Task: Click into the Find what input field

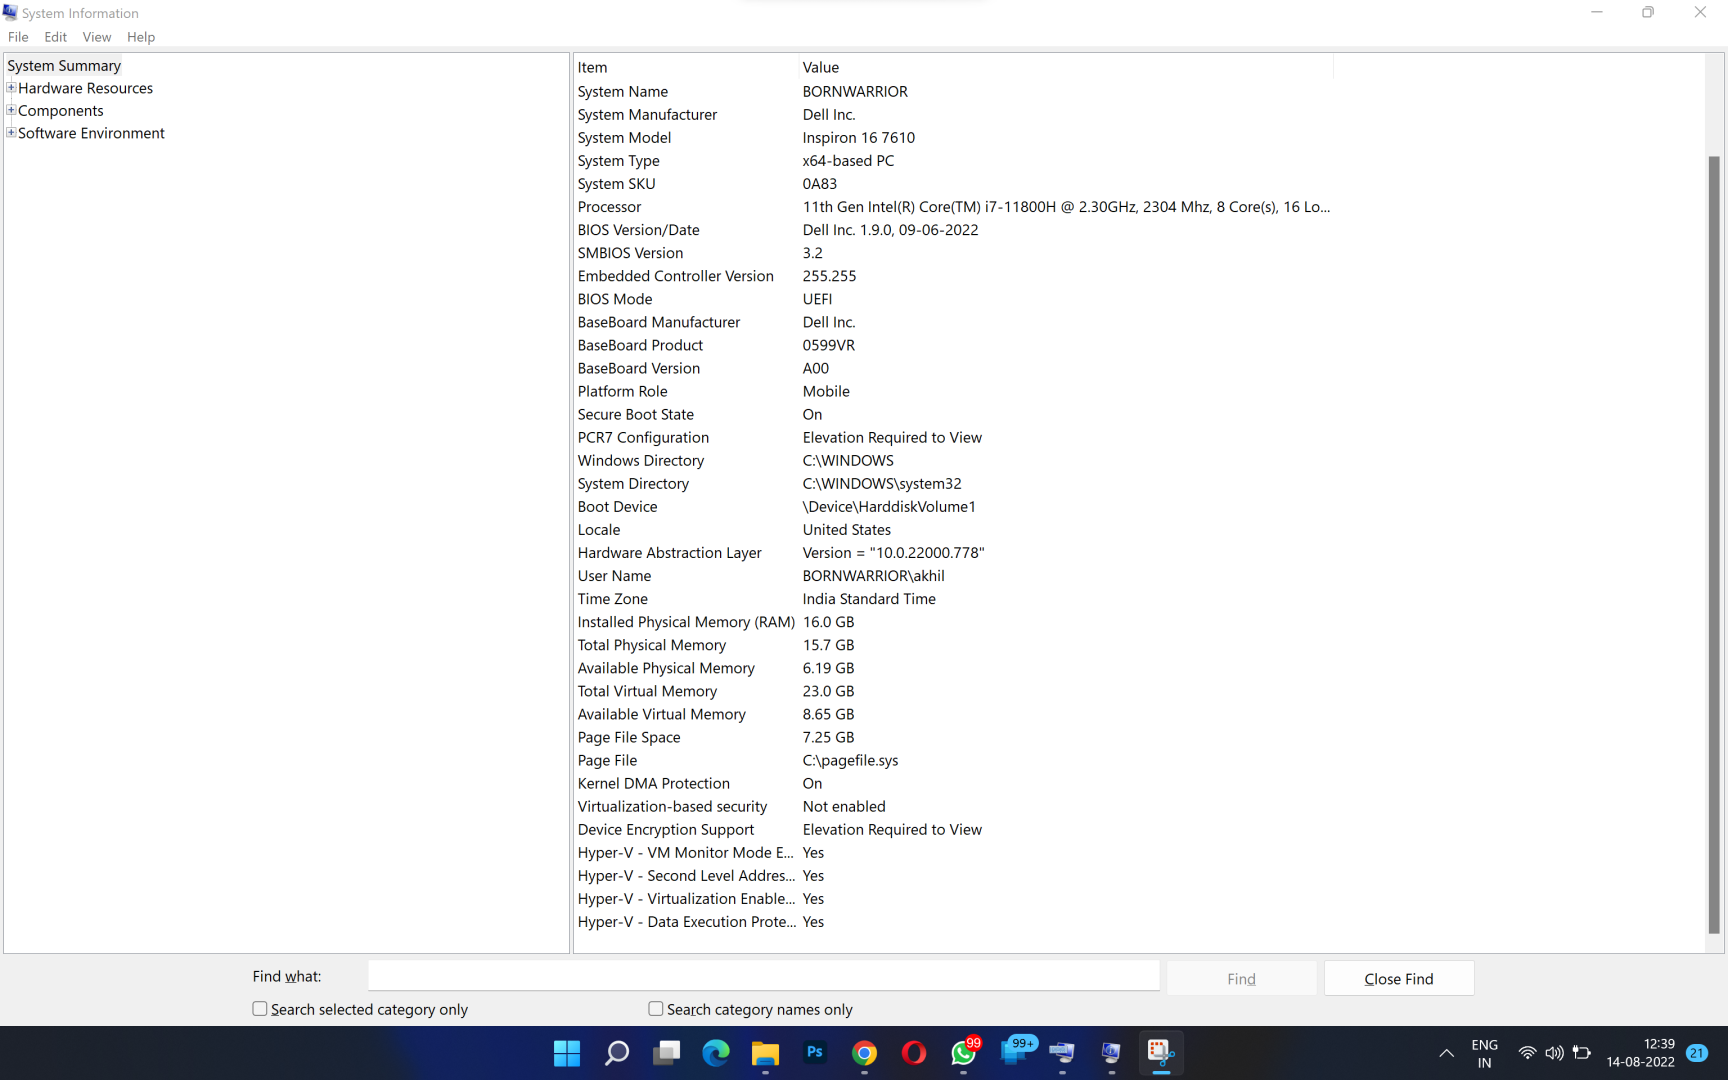Action: click(764, 976)
